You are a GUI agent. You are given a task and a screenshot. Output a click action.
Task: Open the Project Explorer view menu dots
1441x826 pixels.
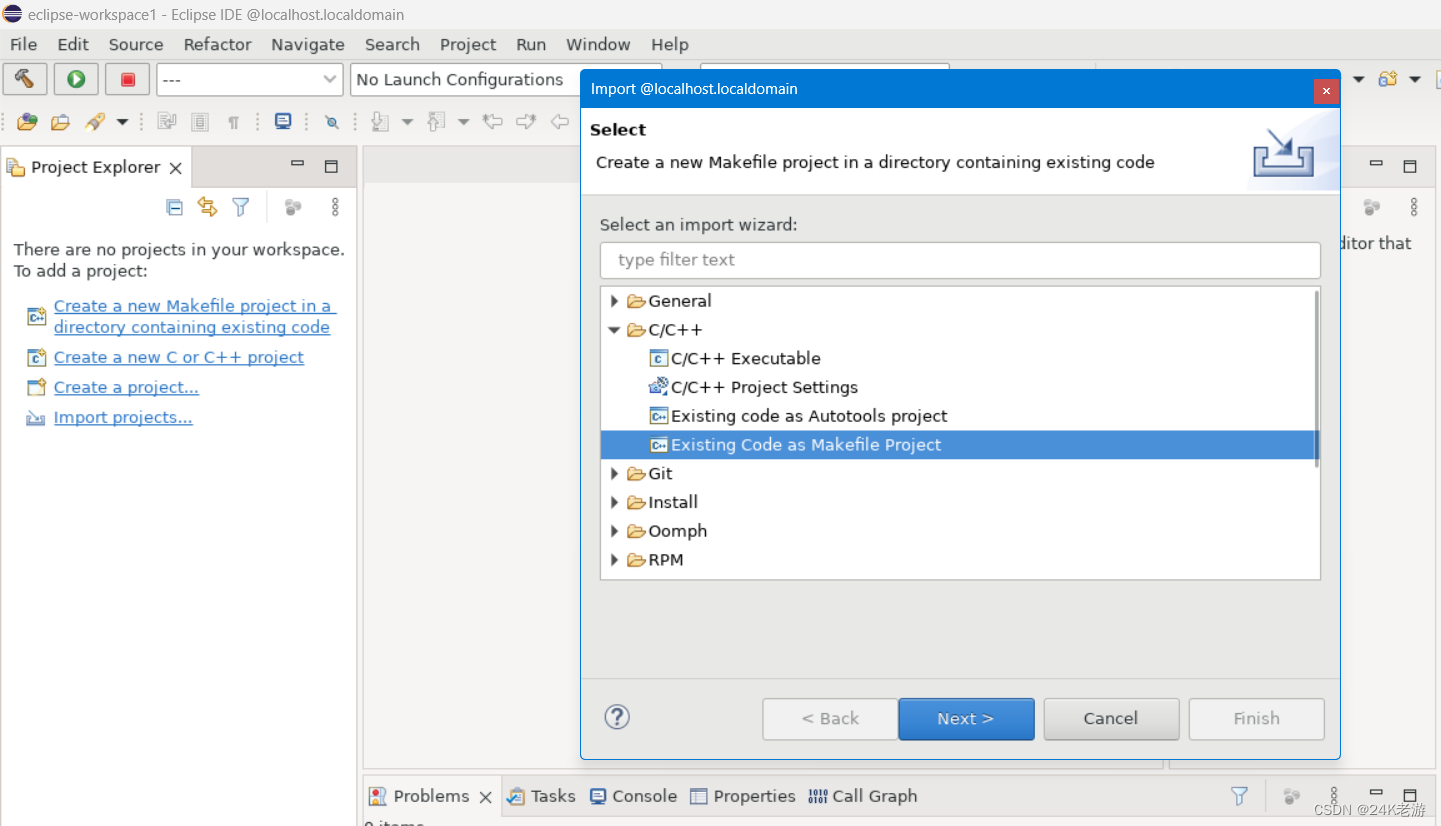click(335, 207)
